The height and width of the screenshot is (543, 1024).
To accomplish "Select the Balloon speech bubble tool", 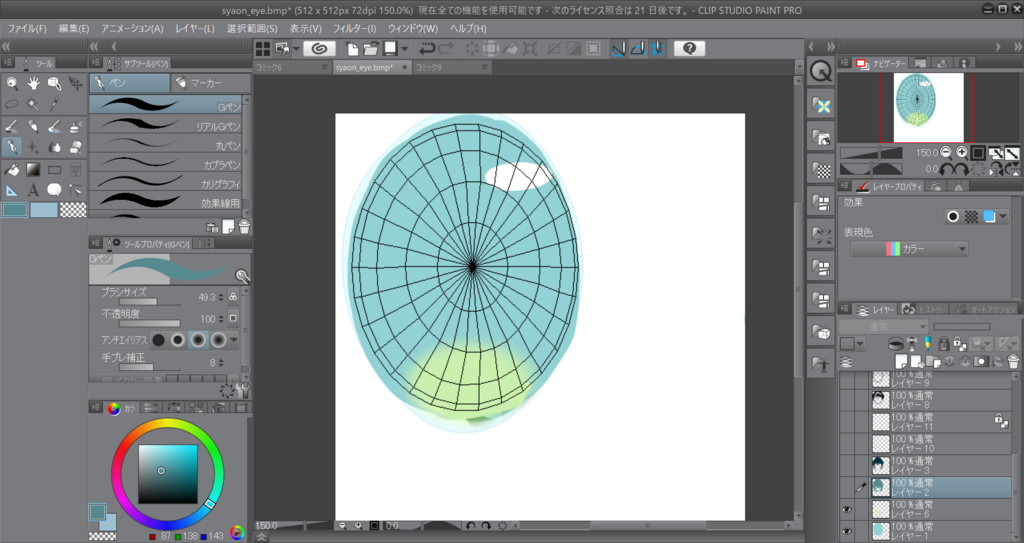I will click(54, 190).
